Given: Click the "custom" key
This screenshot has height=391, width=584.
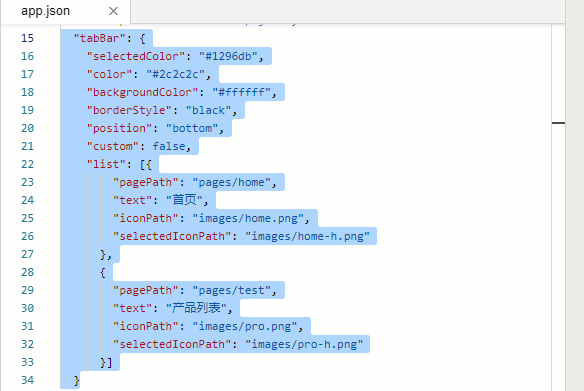Looking at the screenshot, I should [112, 146].
